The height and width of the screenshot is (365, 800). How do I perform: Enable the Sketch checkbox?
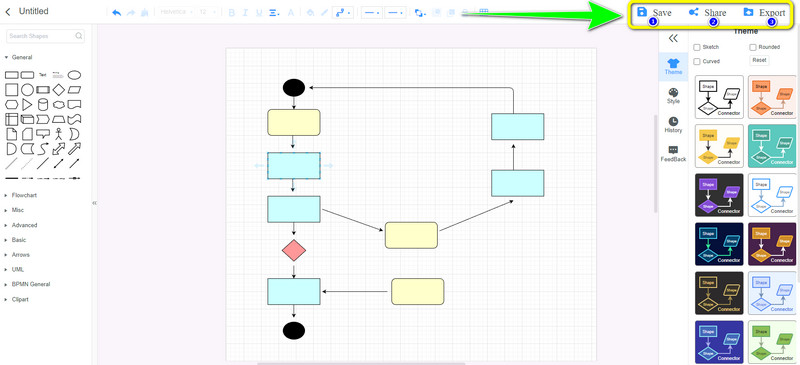pyautogui.click(x=696, y=47)
